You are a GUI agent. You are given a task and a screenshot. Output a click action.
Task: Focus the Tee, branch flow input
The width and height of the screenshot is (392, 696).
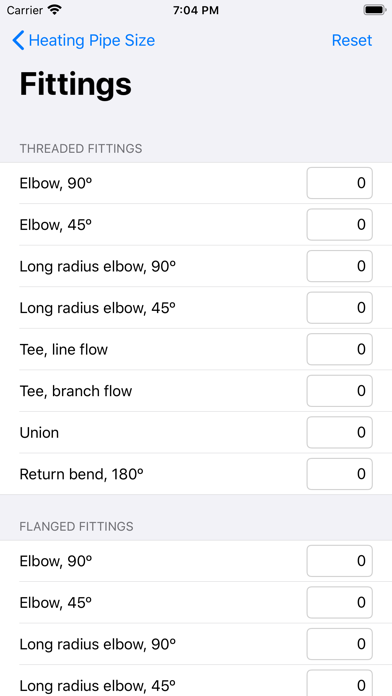pos(340,391)
